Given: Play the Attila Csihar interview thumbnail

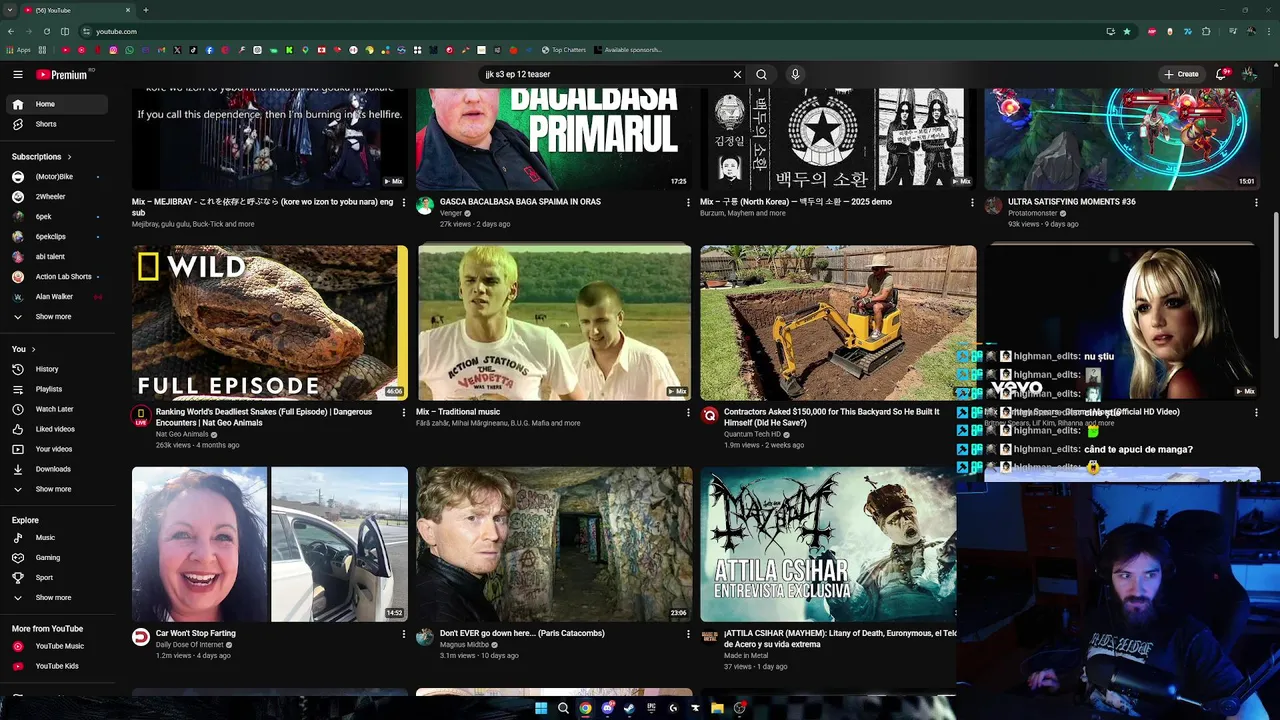Looking at the screenshot, I should pyautogui.click(x=828, y=544).
